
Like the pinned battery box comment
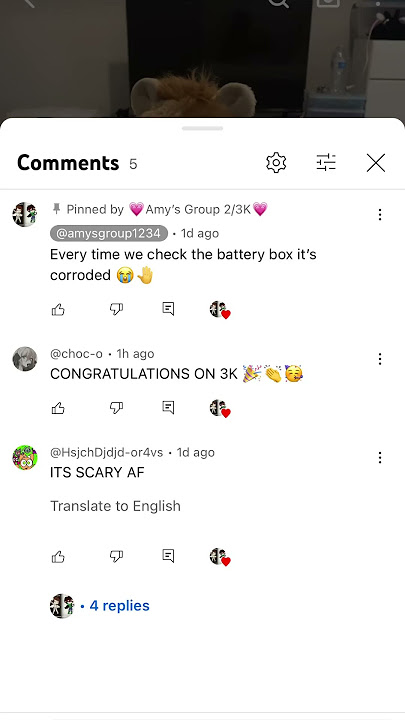point(58,310)
